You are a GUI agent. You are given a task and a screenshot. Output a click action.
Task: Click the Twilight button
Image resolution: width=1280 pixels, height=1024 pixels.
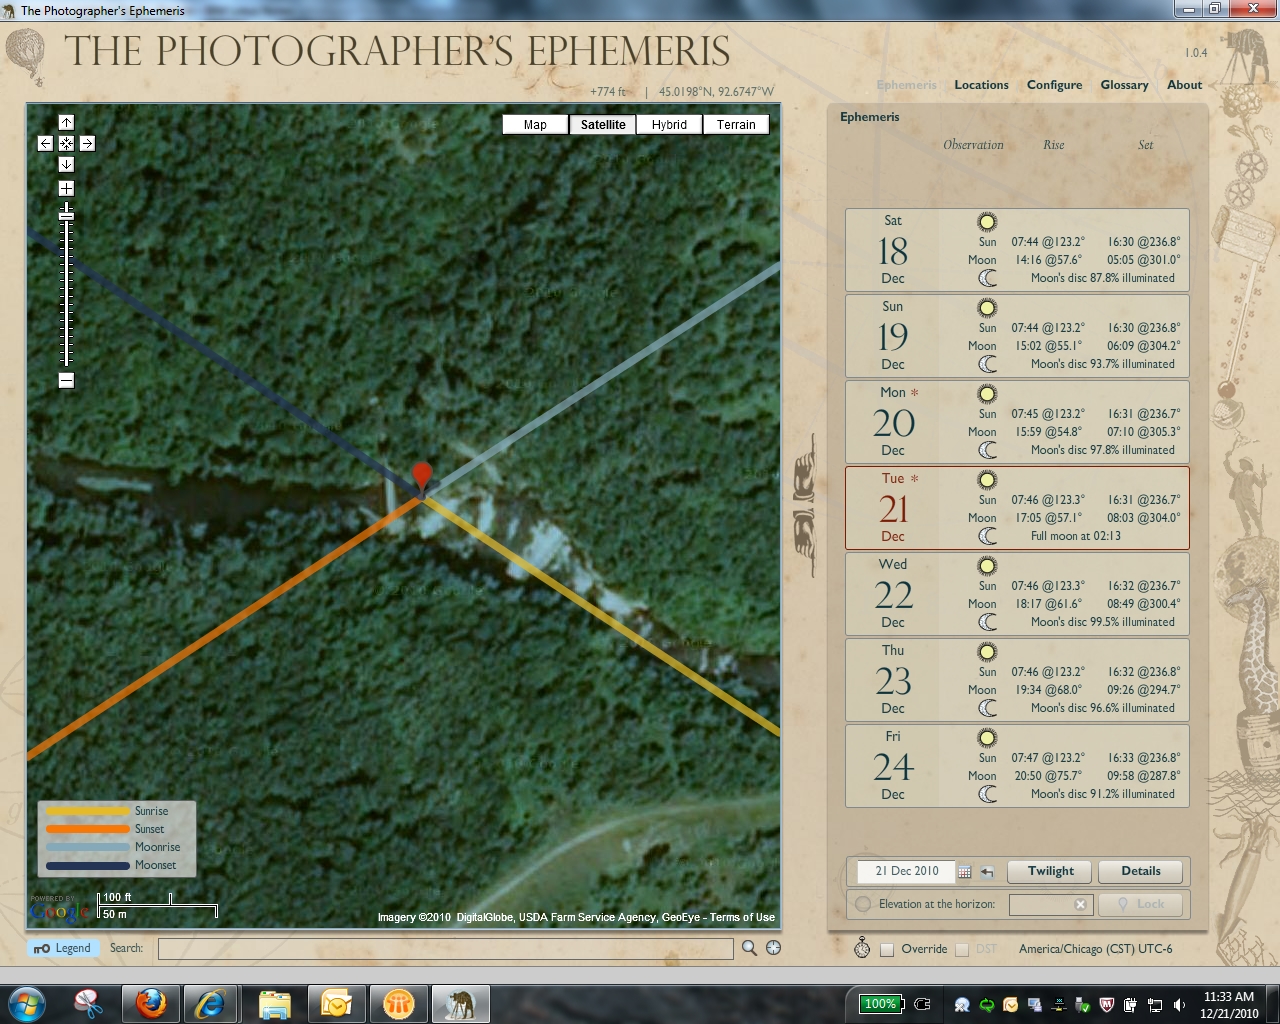point(1051,871)
